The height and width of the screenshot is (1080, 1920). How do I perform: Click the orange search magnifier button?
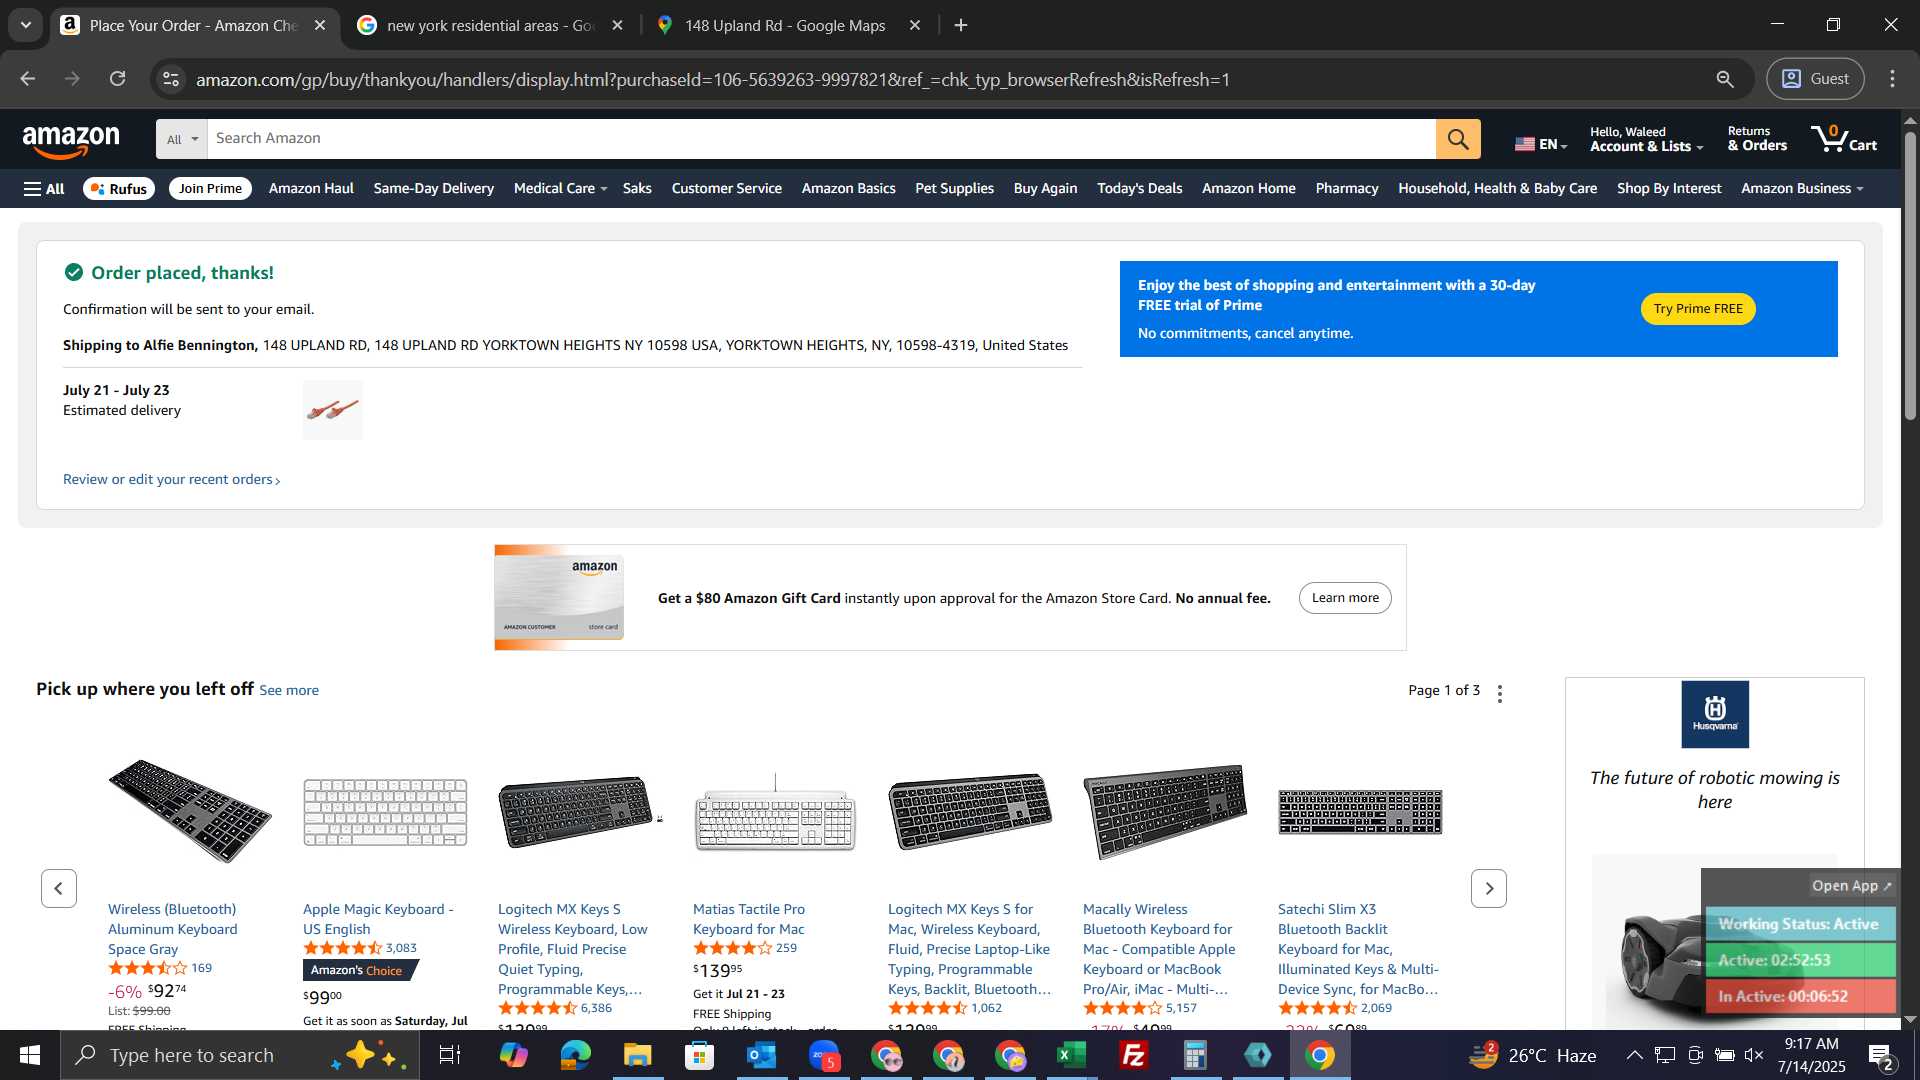coord(1458,139)
